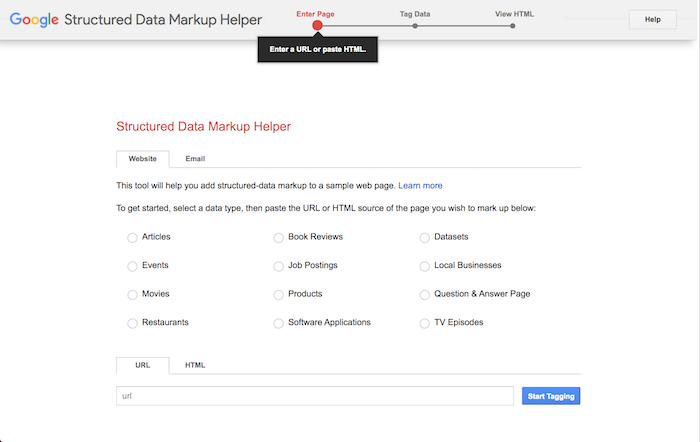Image resolution: width=700 pixels, height=442 pixels.
Task: Click the View HTML step dot
Action: (x=513, y=25)
